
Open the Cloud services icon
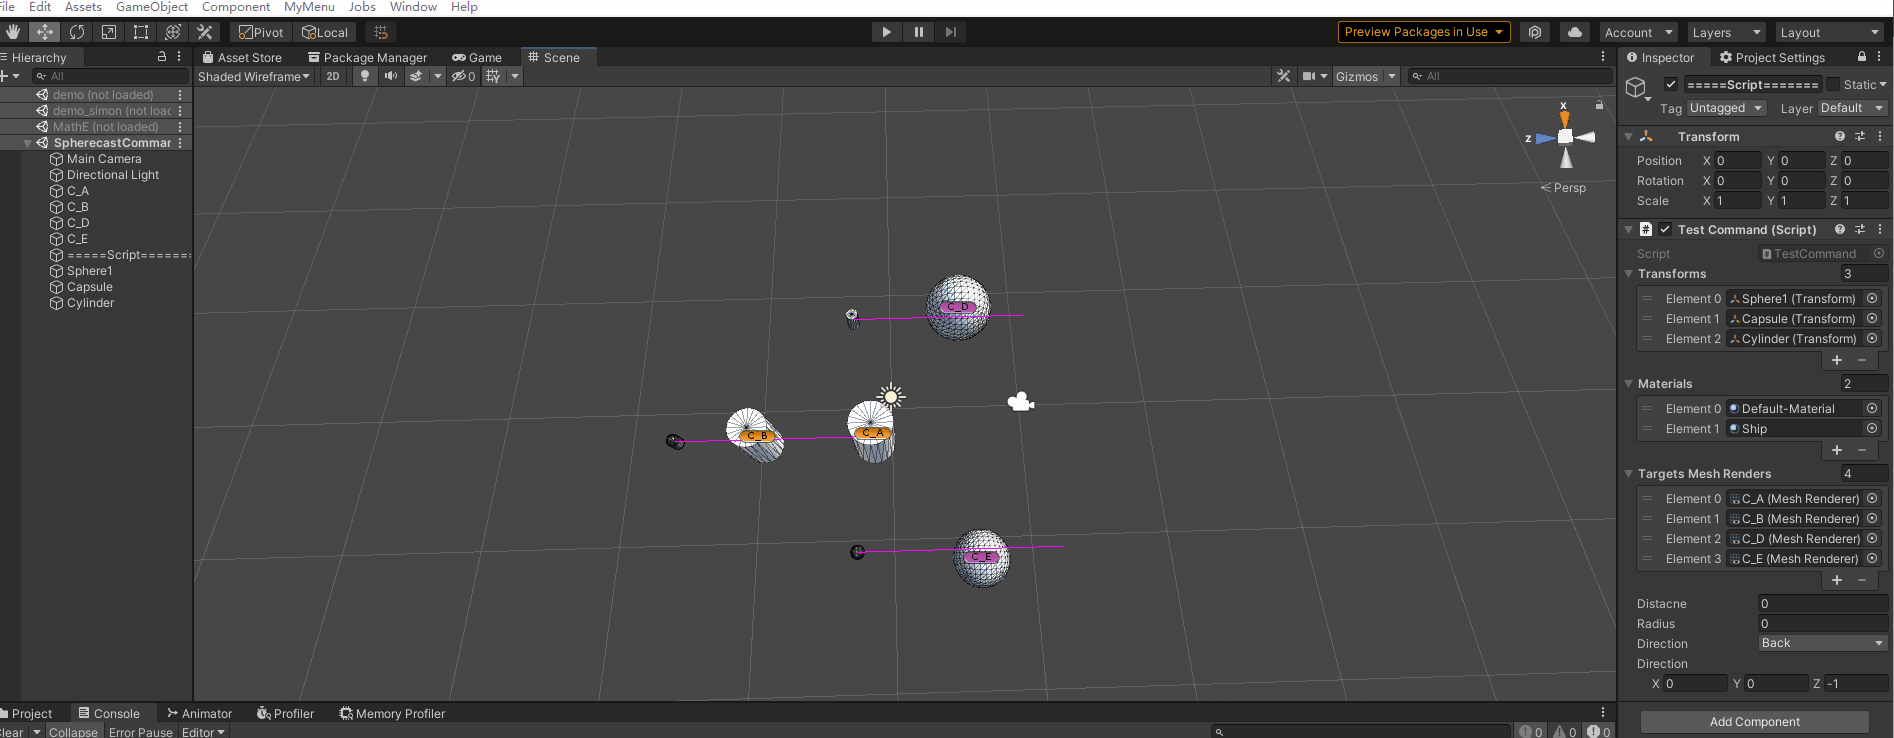[1575, 32]
